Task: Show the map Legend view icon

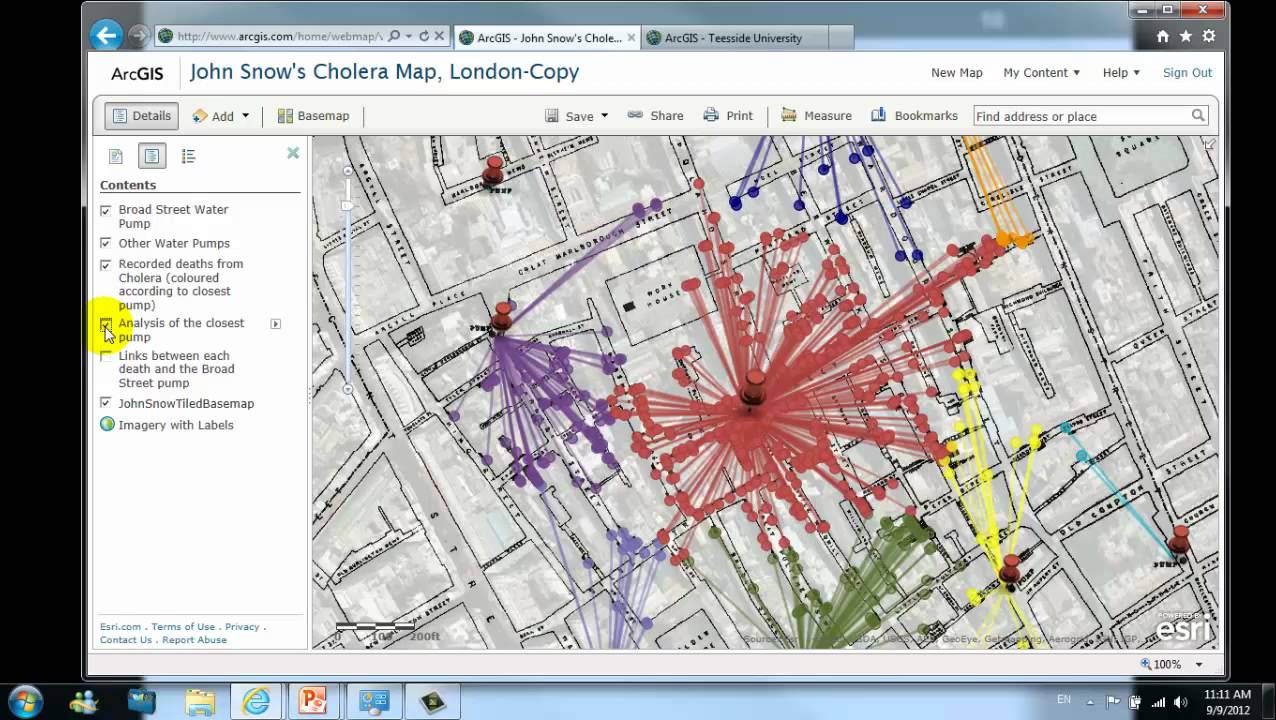Action: (x=188, y=156)
